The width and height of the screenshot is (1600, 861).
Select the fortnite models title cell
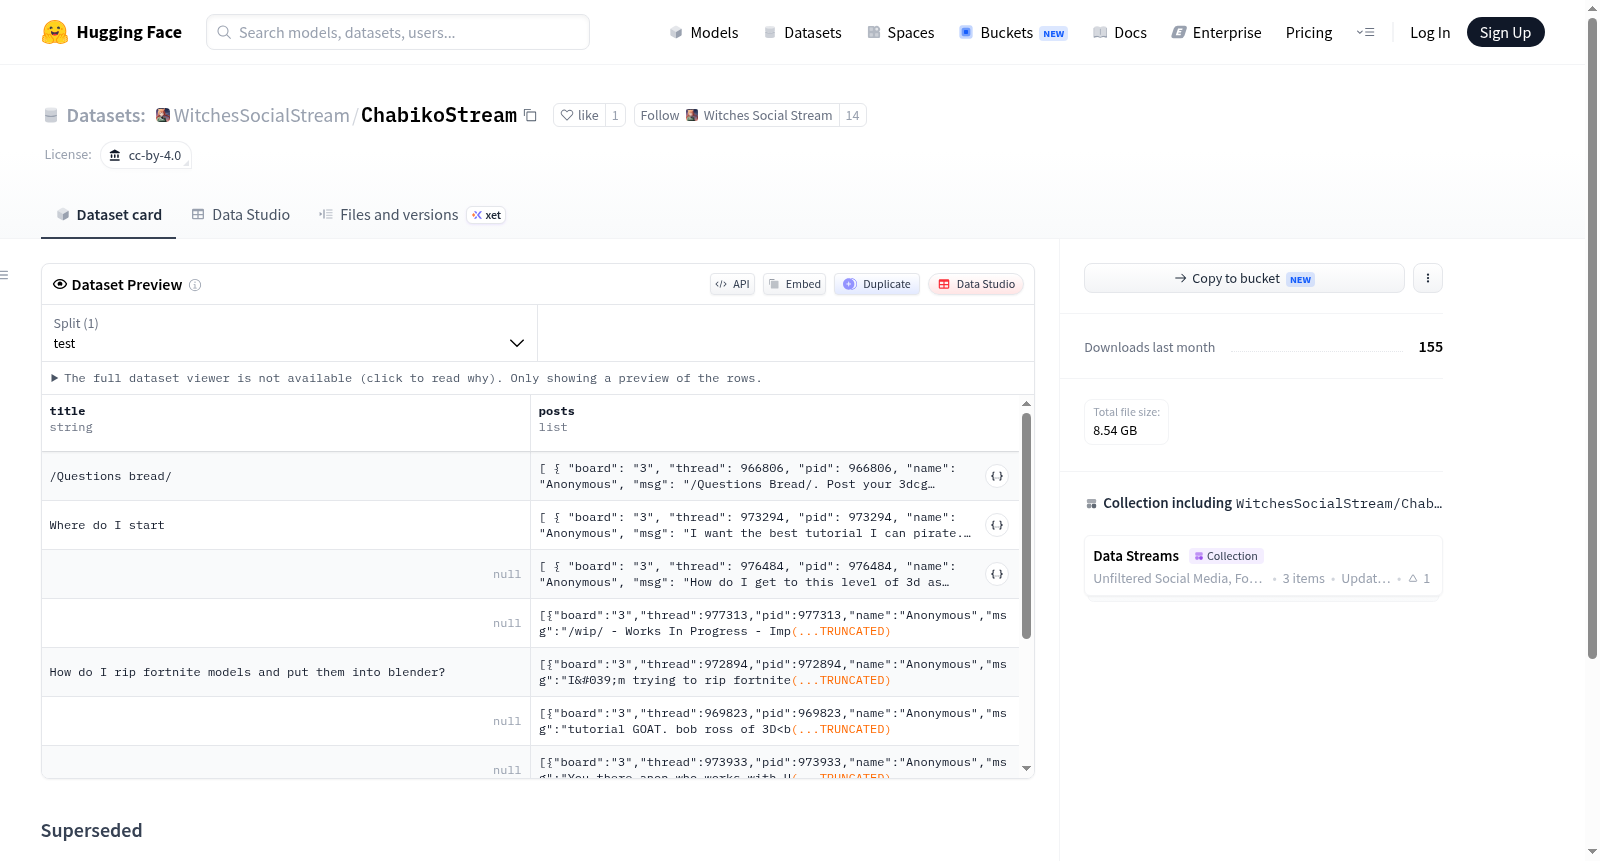286,672
